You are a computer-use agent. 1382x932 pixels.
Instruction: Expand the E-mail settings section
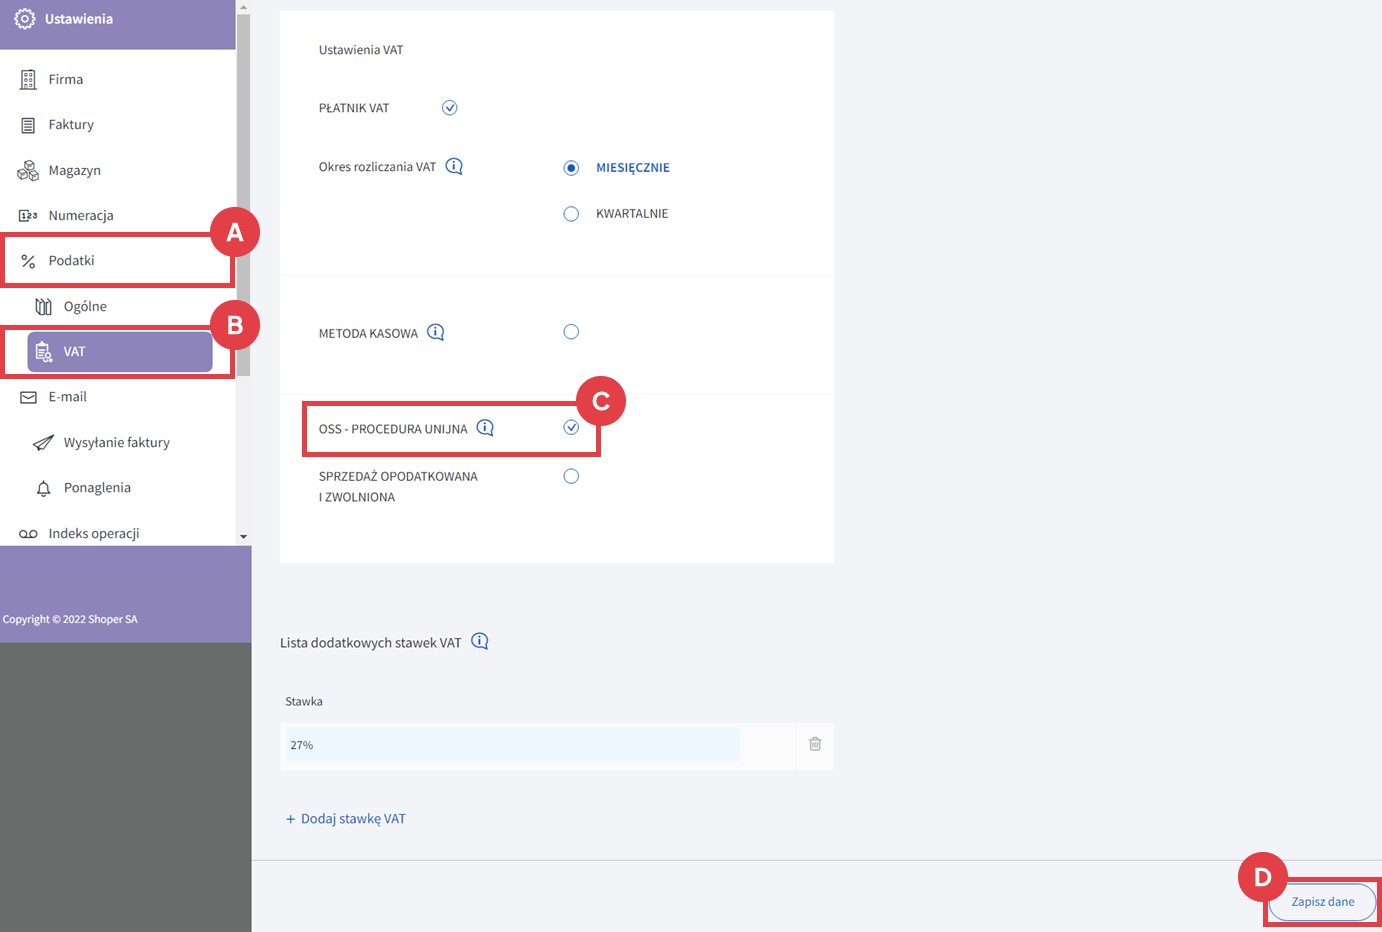pos(67,397)
